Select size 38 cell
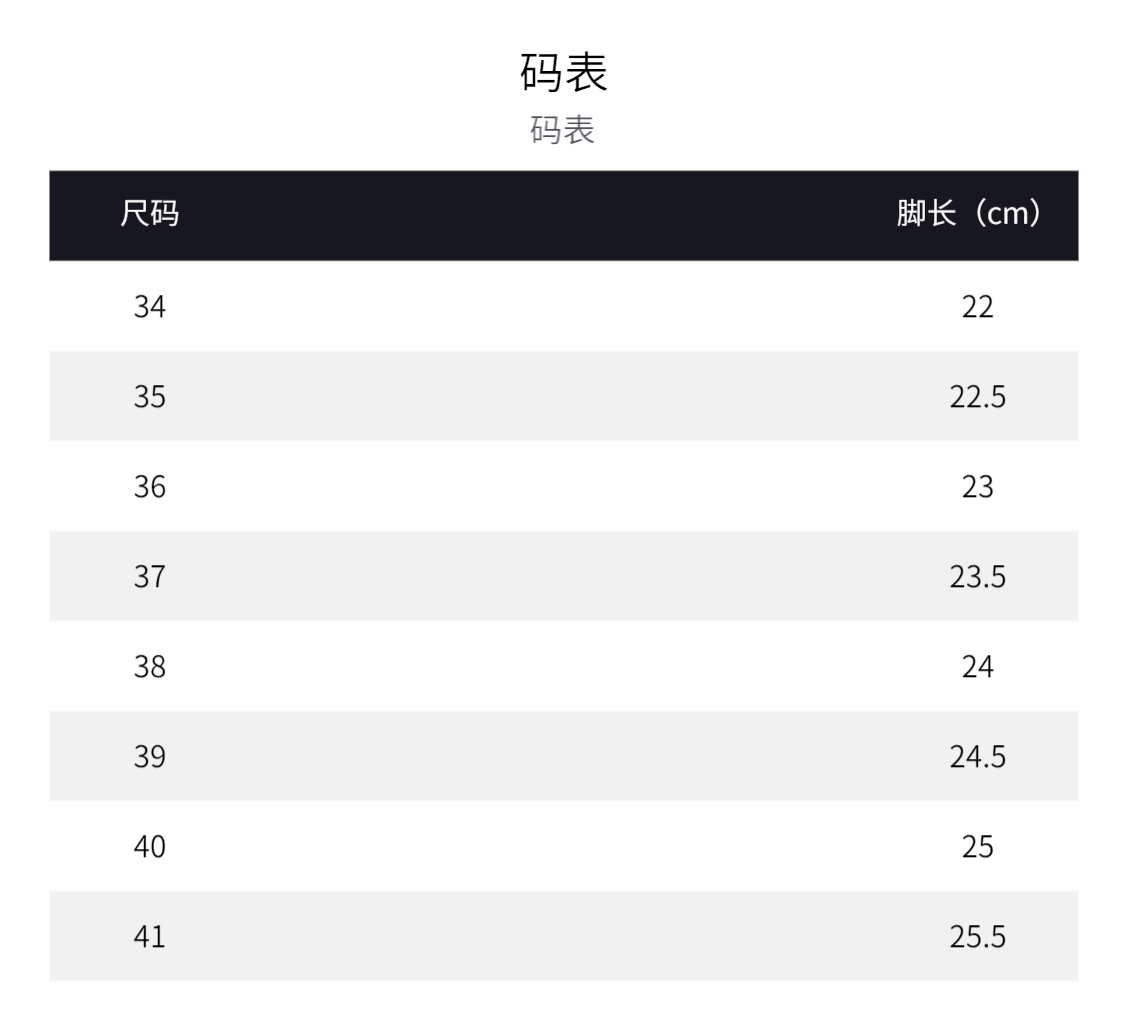This screenshot has width=1125, height=1027. pos(149,666)
